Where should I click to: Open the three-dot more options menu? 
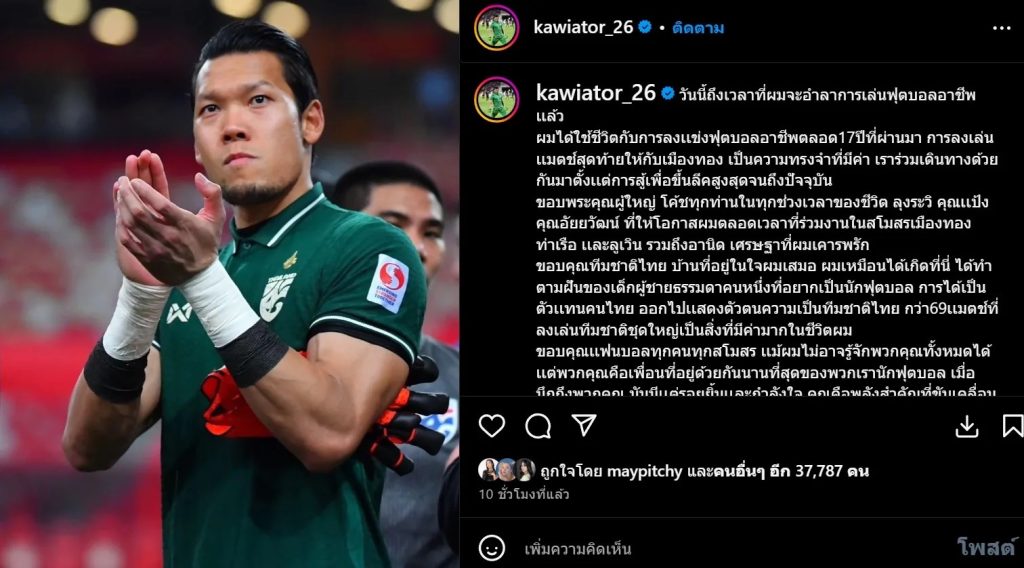pos(1001,28)
